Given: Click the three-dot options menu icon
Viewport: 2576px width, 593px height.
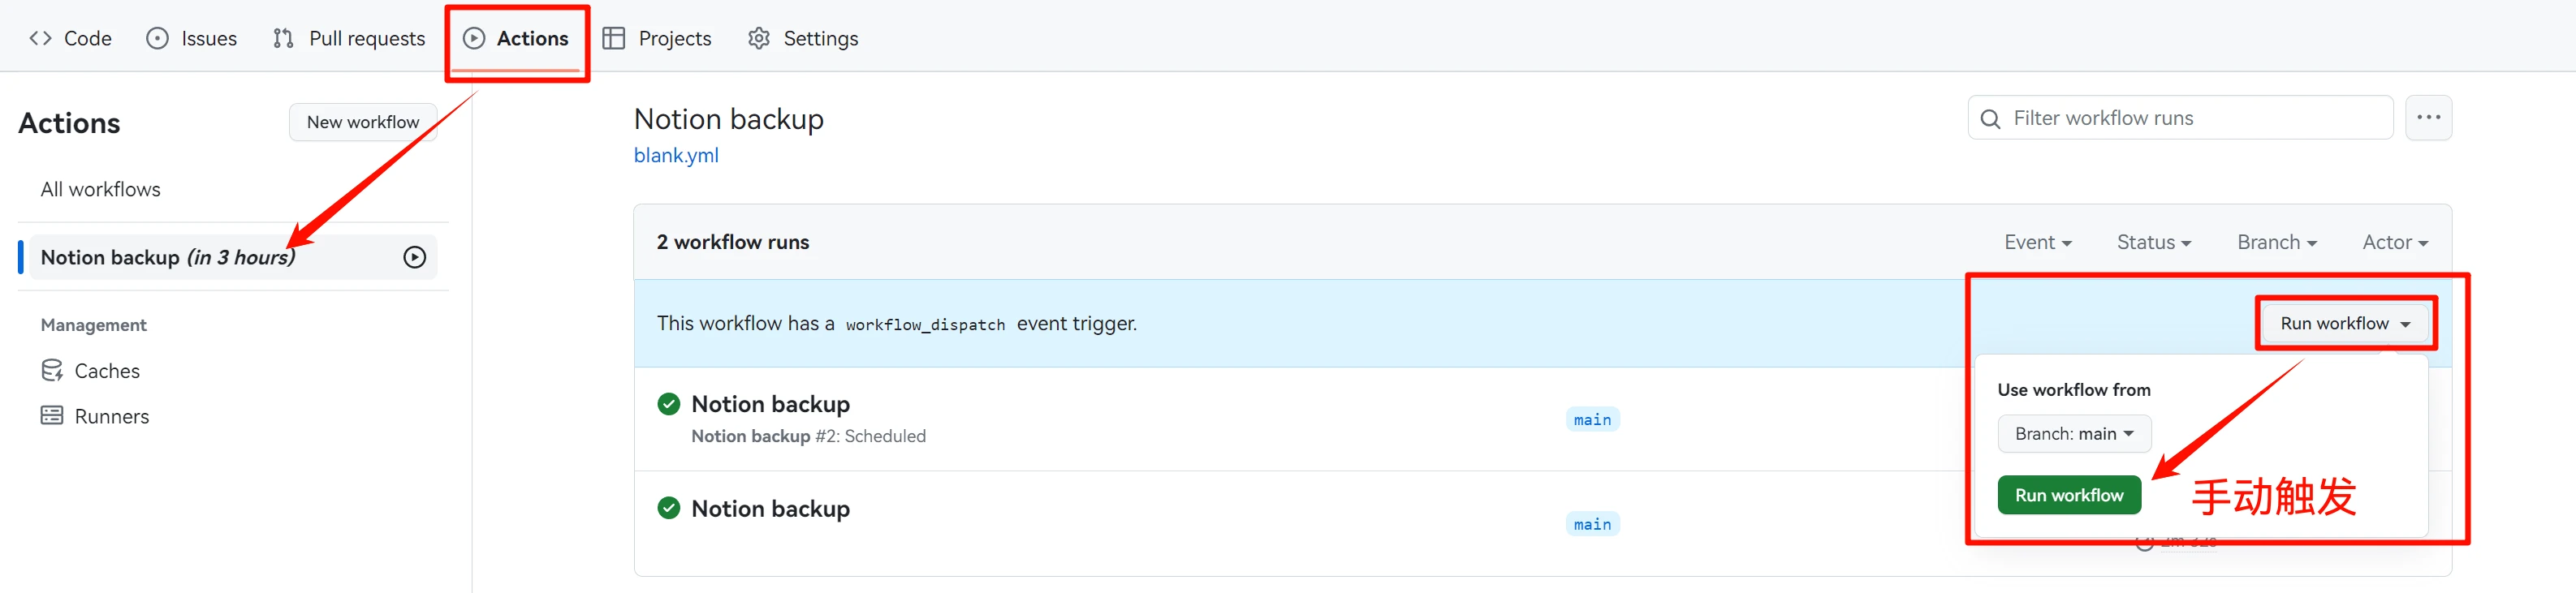Looking at the screenshot, I should [2427, 118].
